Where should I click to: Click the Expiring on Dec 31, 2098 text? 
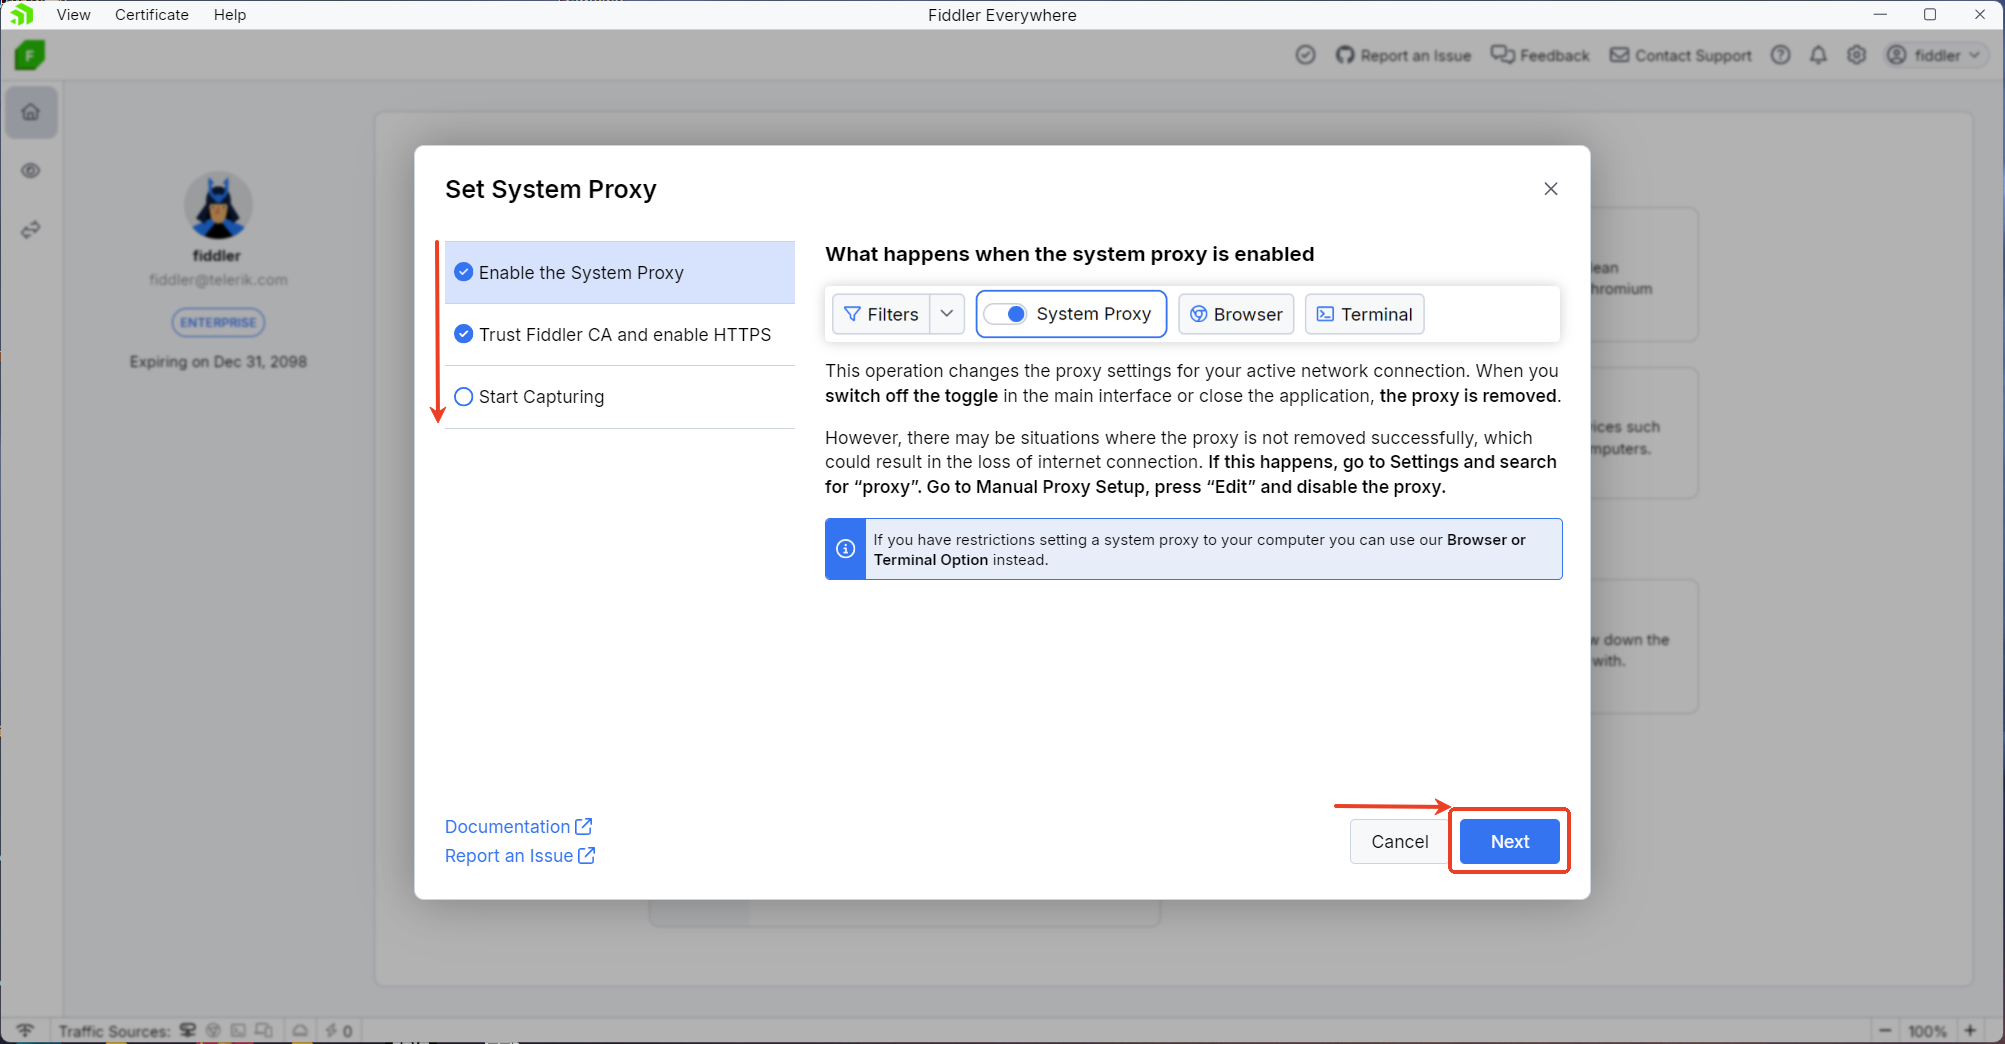(218, 361)
